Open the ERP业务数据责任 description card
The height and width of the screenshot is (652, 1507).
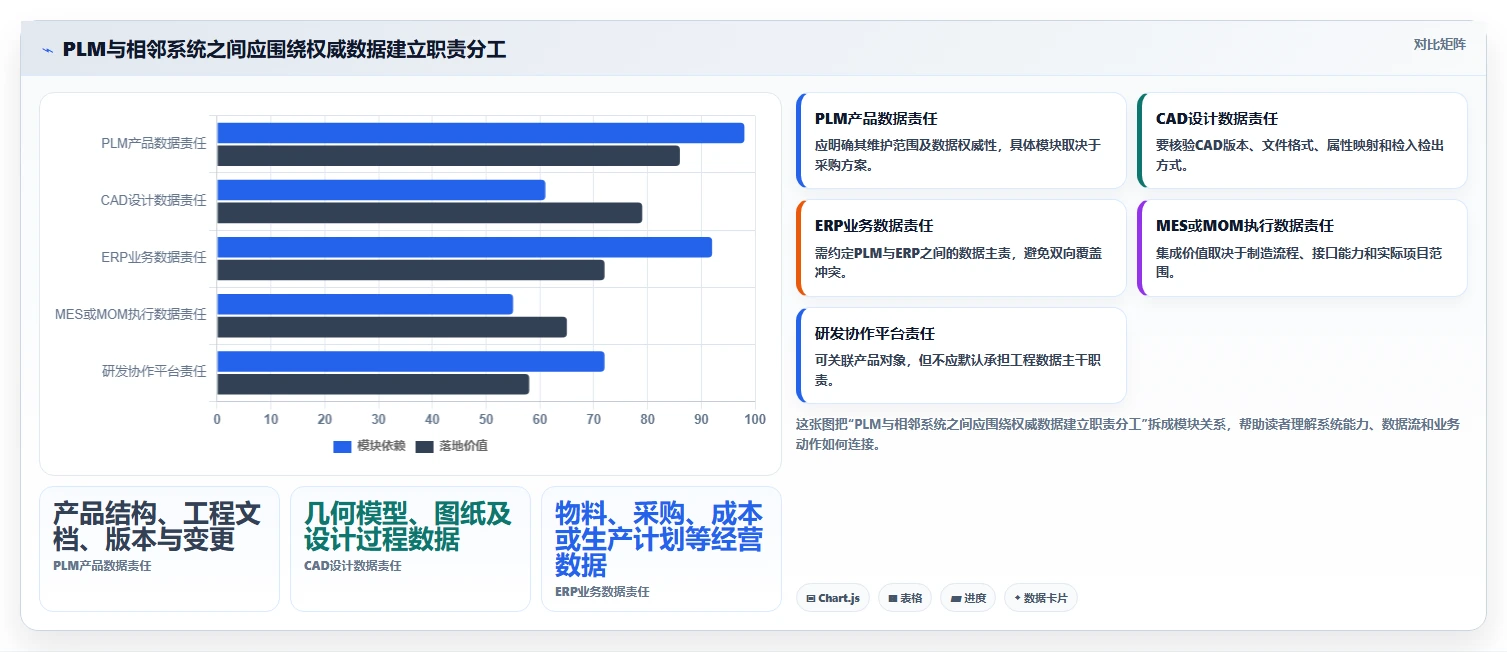(x=961, y=248)
